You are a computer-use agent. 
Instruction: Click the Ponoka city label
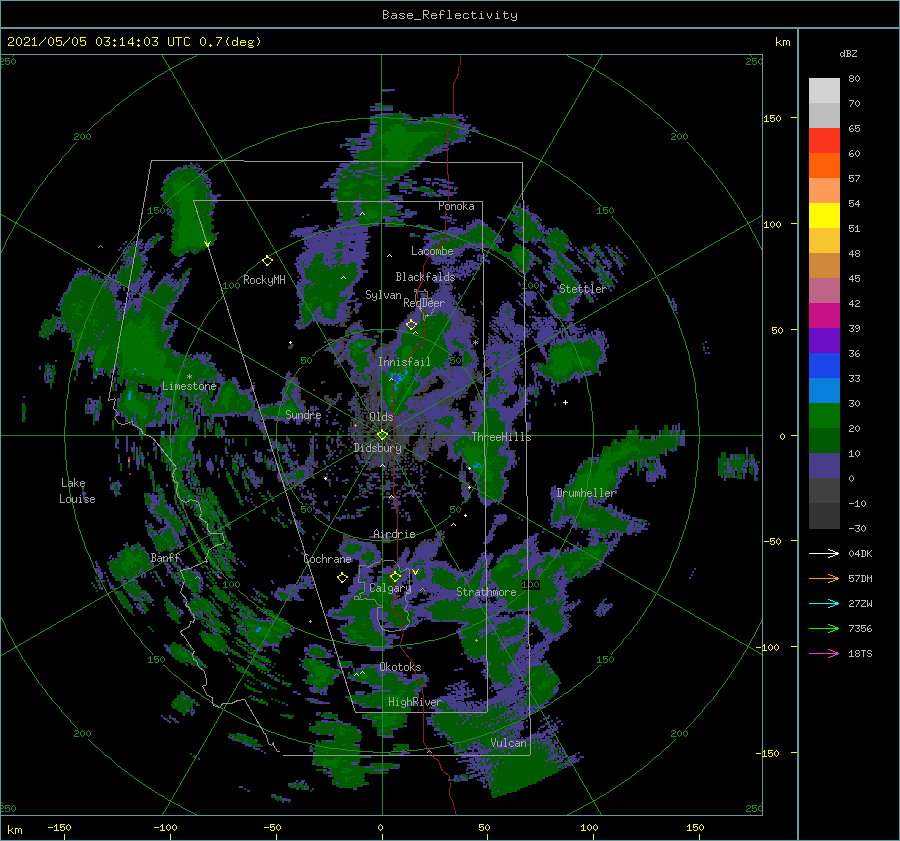point(456,206)
